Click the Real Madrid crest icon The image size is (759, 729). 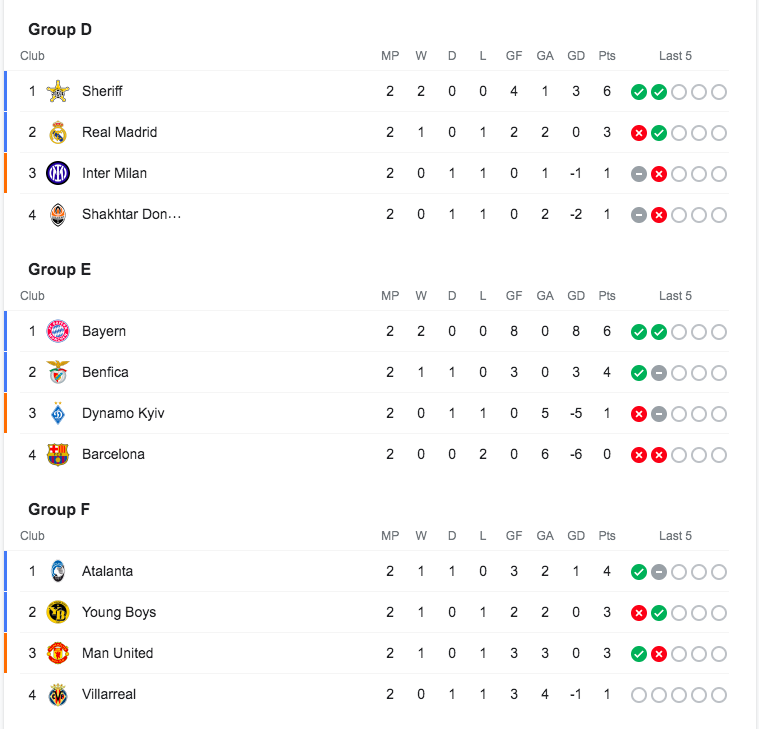click(x=58, y=132)
